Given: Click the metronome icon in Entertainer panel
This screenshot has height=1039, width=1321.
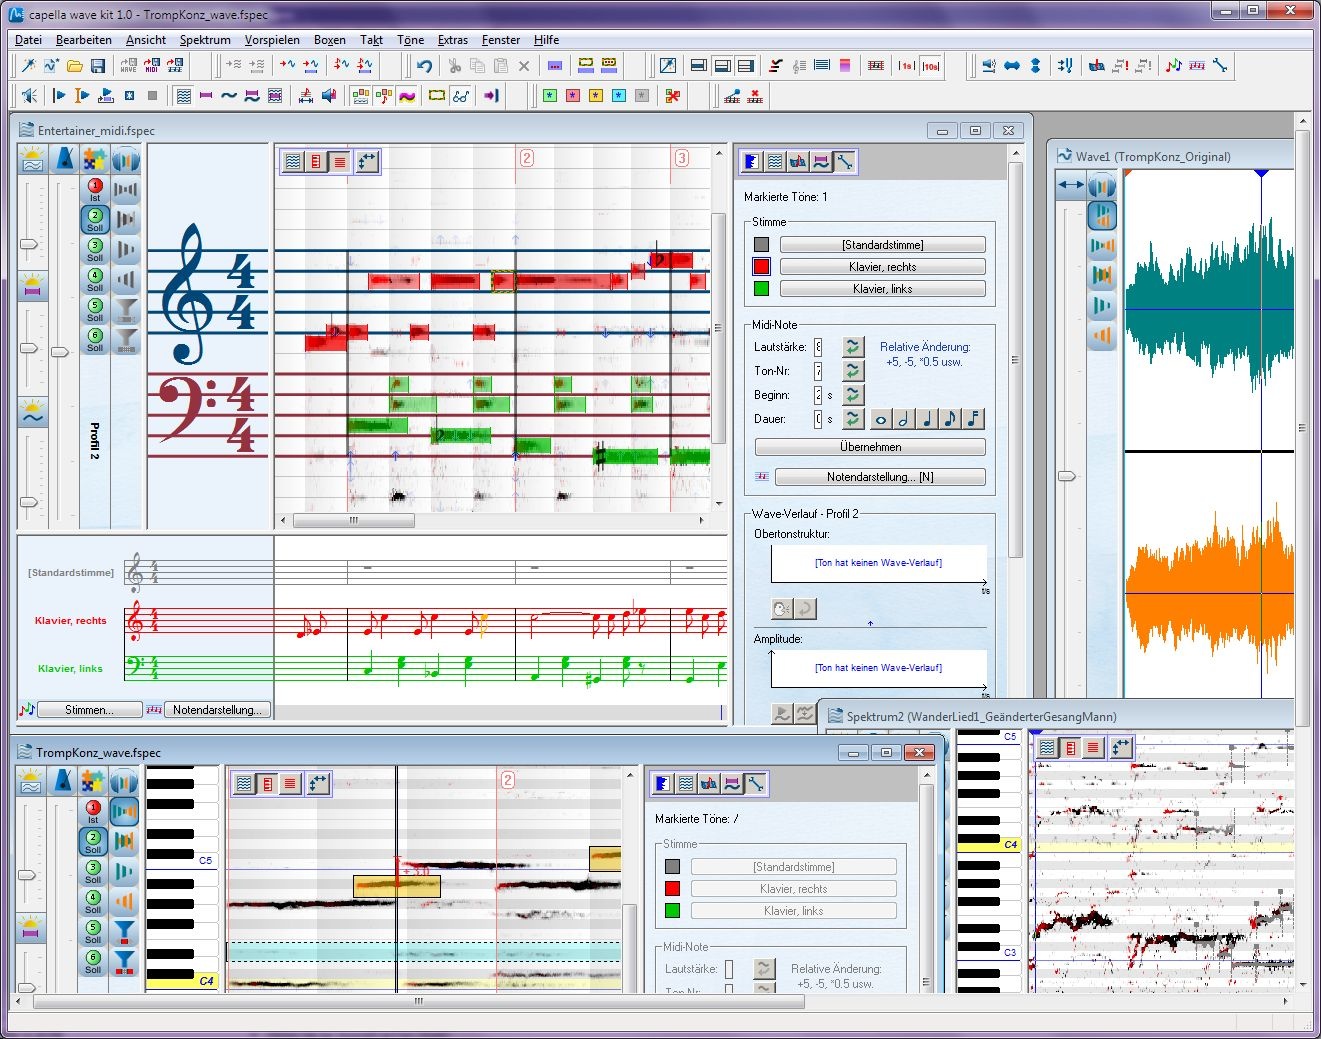Looking at the screenshot, I should [x=64, y=160].
